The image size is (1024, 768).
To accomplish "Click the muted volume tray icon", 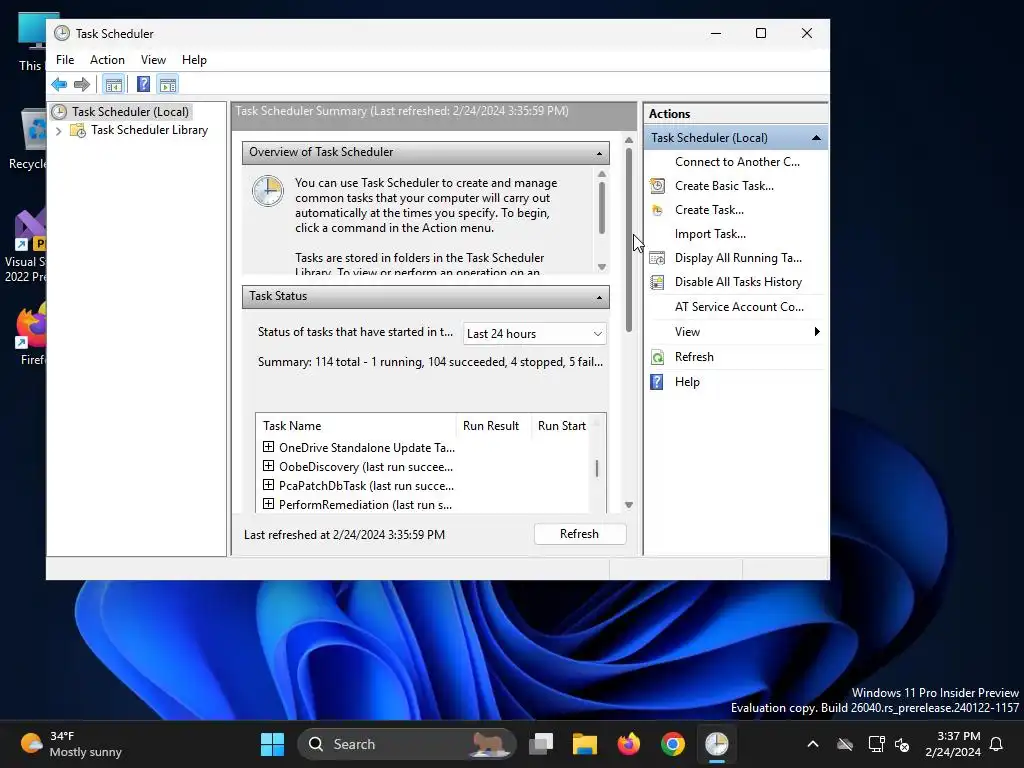I will 903,744.
